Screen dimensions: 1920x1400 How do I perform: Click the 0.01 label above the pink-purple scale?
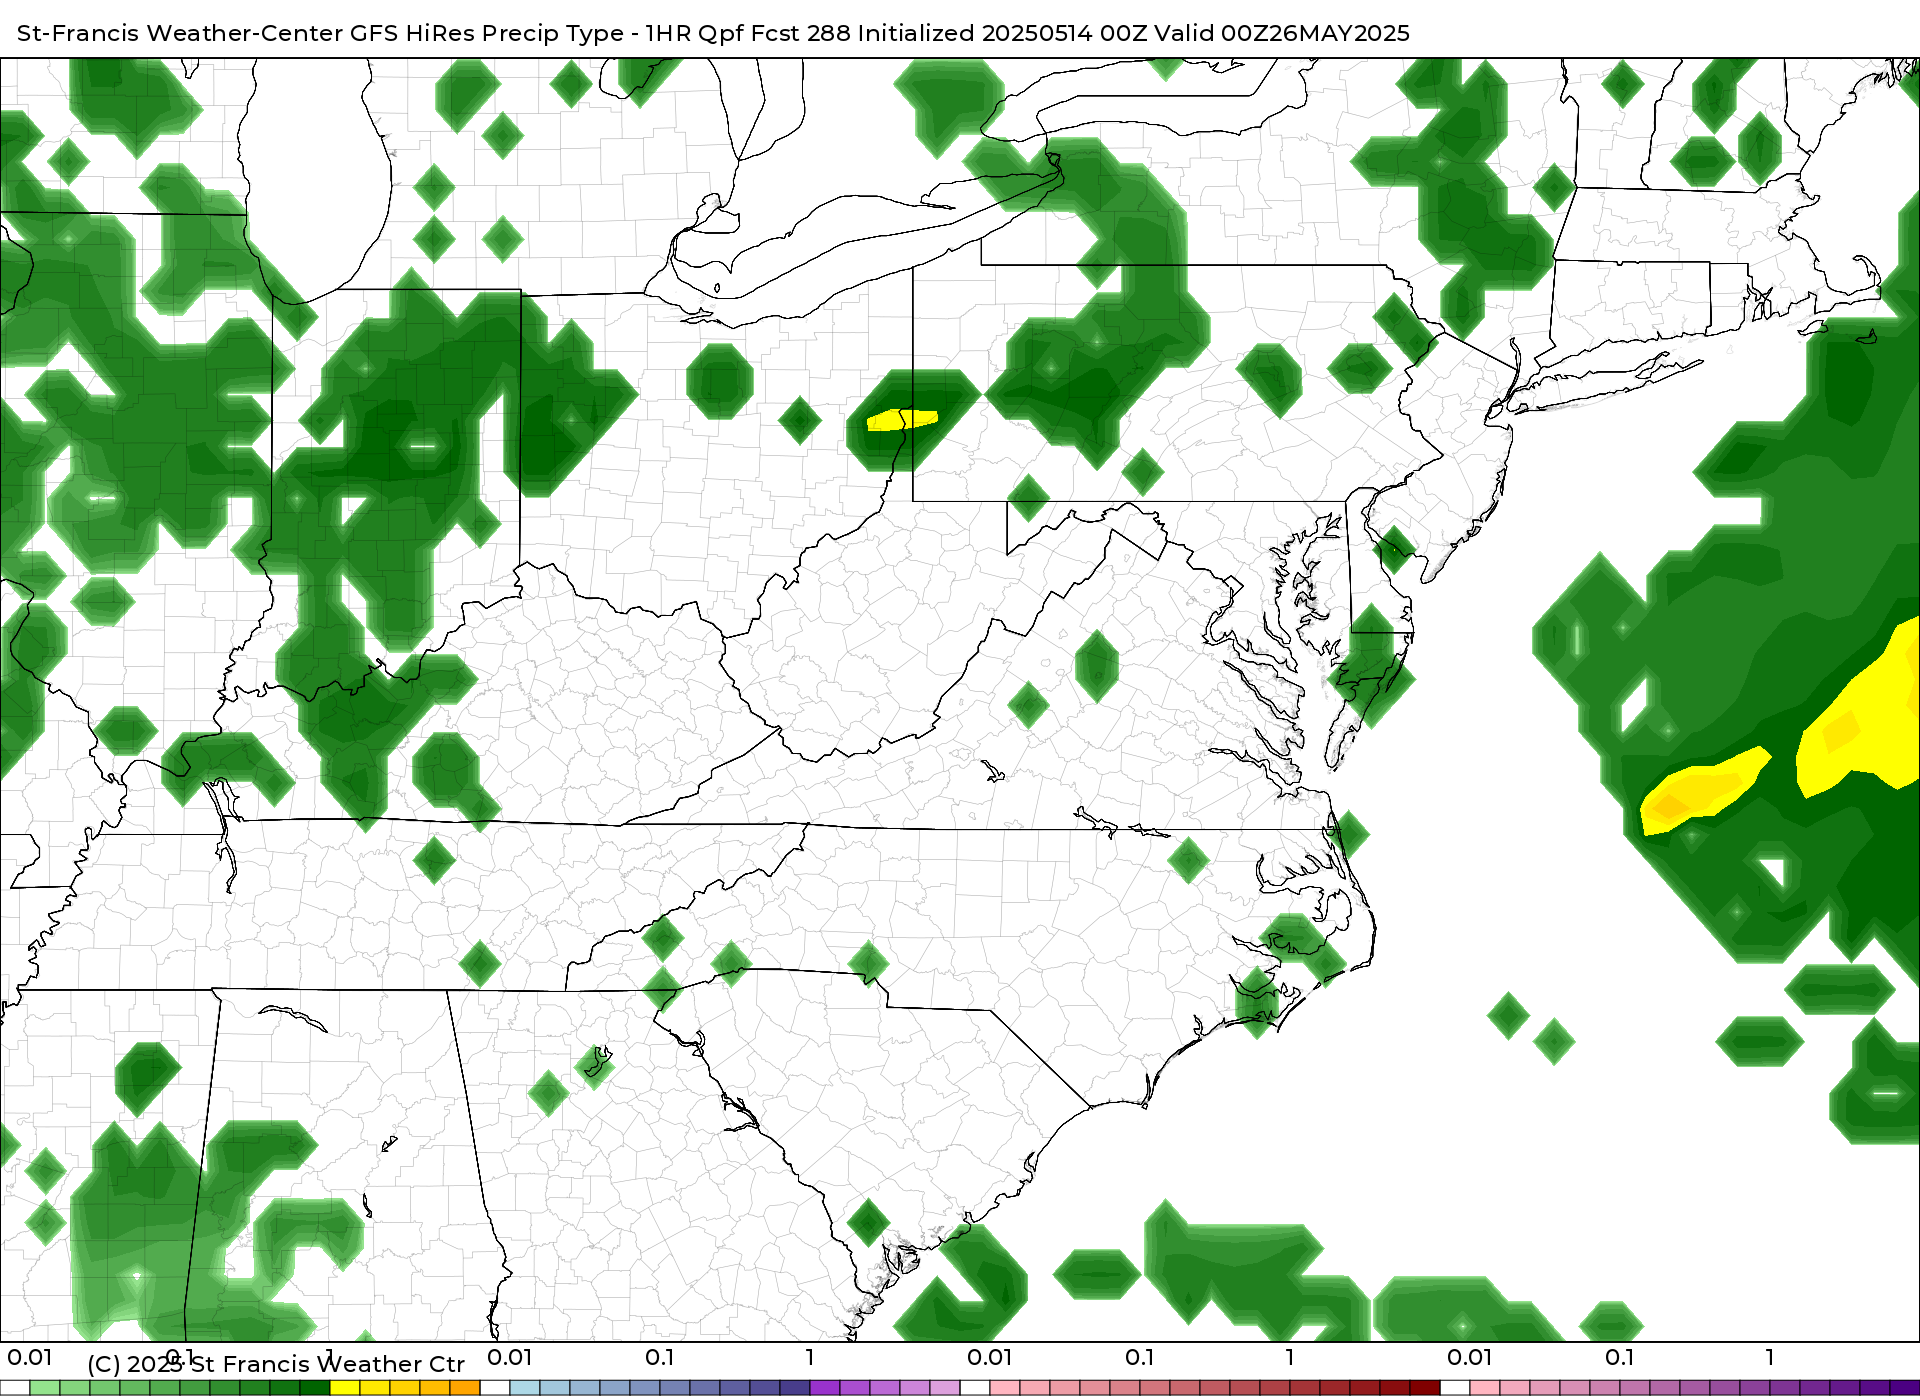[x=1470, y=1357]
